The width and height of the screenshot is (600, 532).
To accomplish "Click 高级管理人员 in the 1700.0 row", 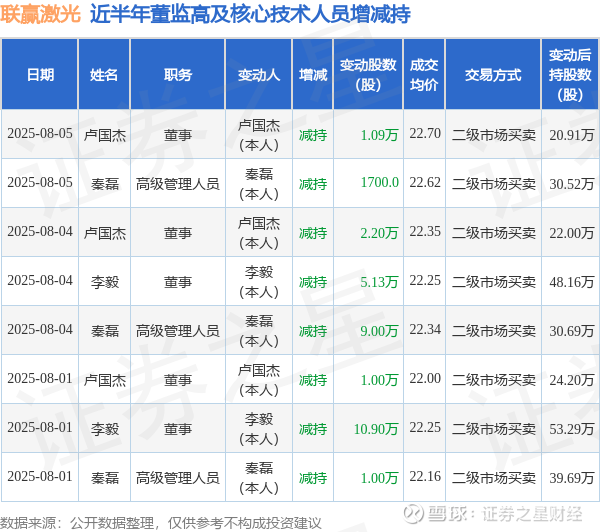I will coord(178,184).
